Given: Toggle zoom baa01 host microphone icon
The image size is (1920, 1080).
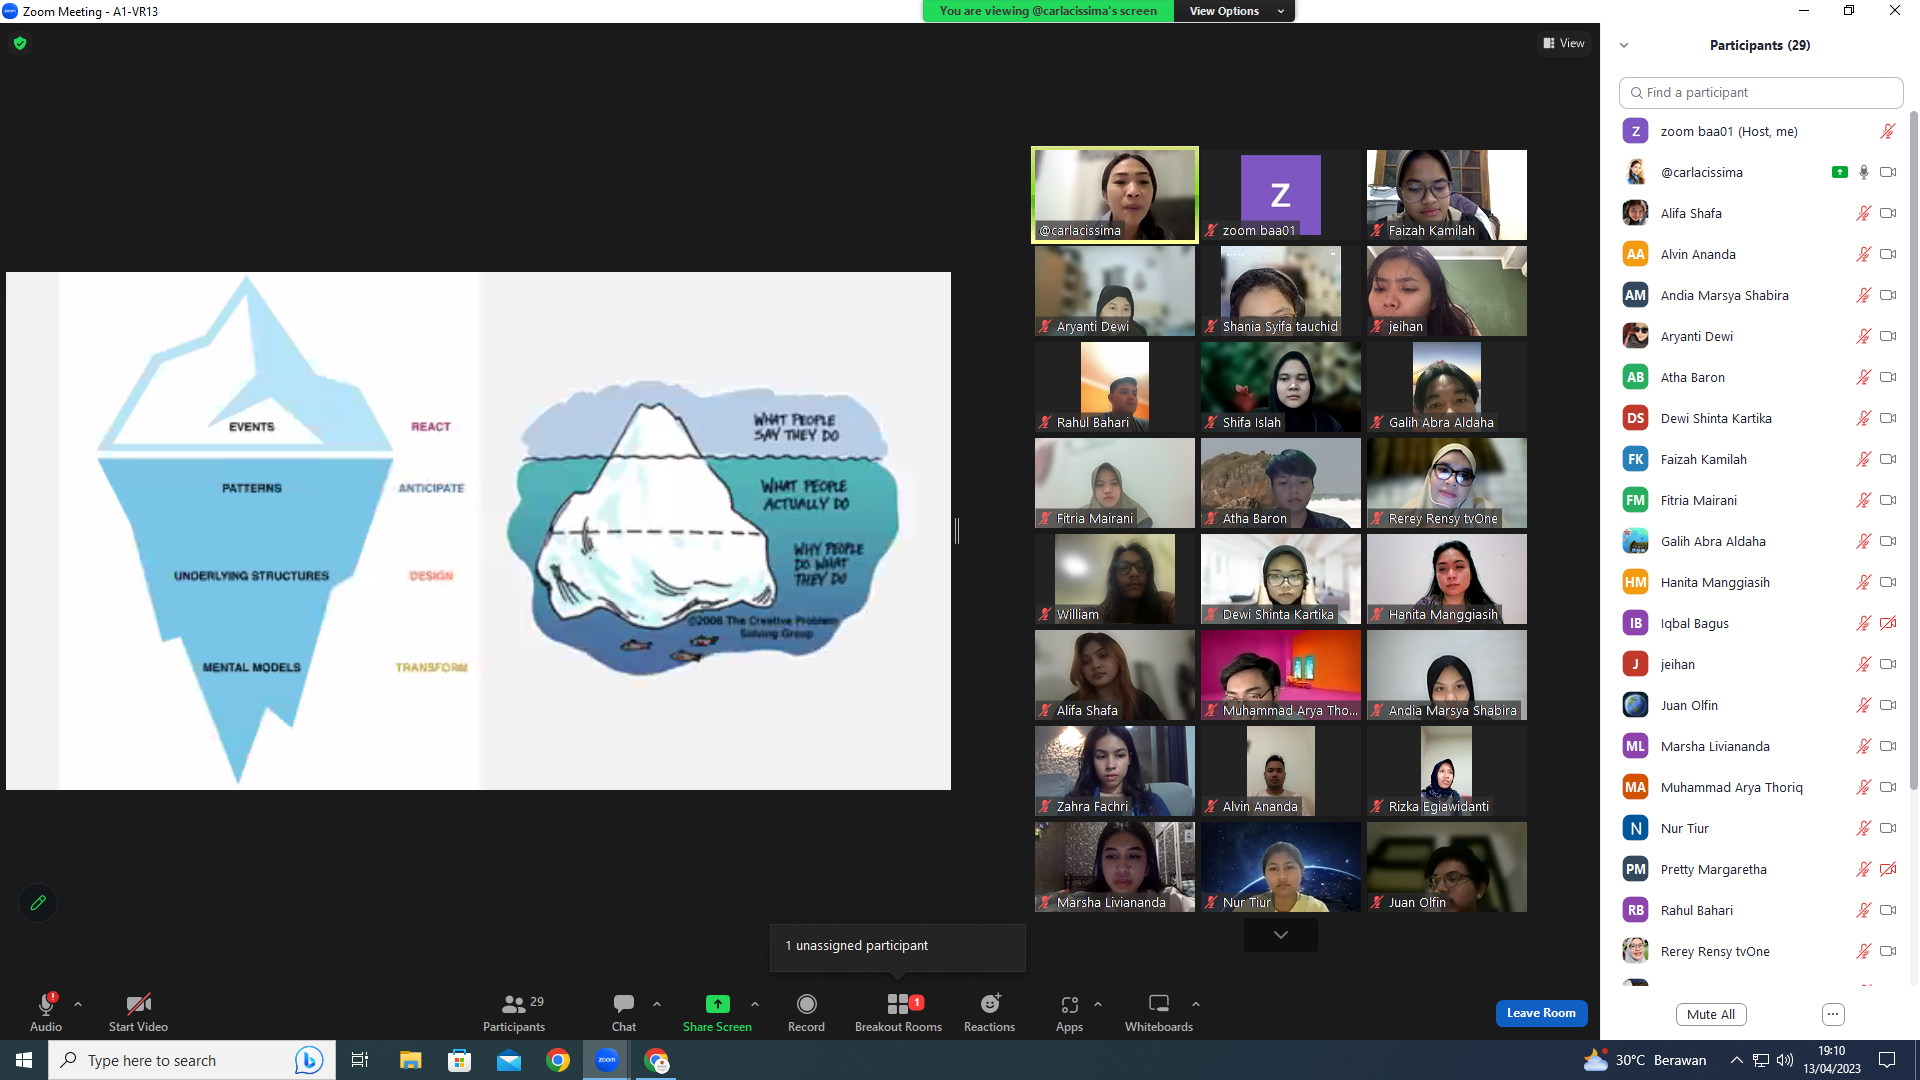Looking at the screenshot, I should point(1888,131).
